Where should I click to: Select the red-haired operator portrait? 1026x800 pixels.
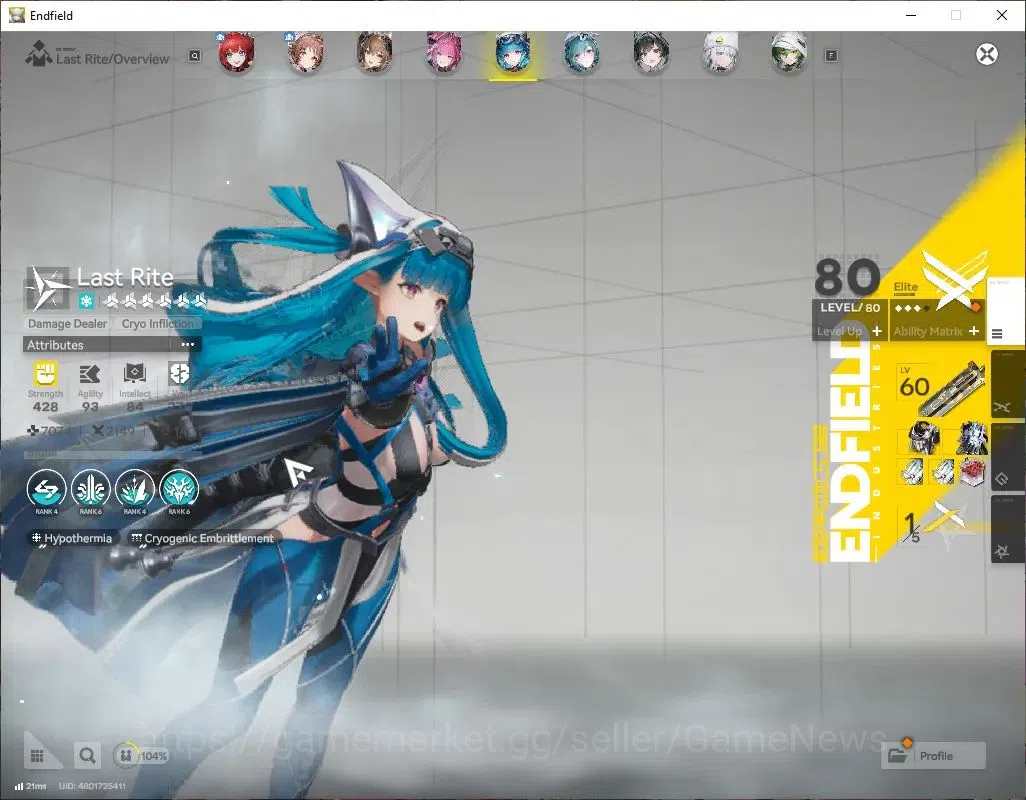pos(236,53)
